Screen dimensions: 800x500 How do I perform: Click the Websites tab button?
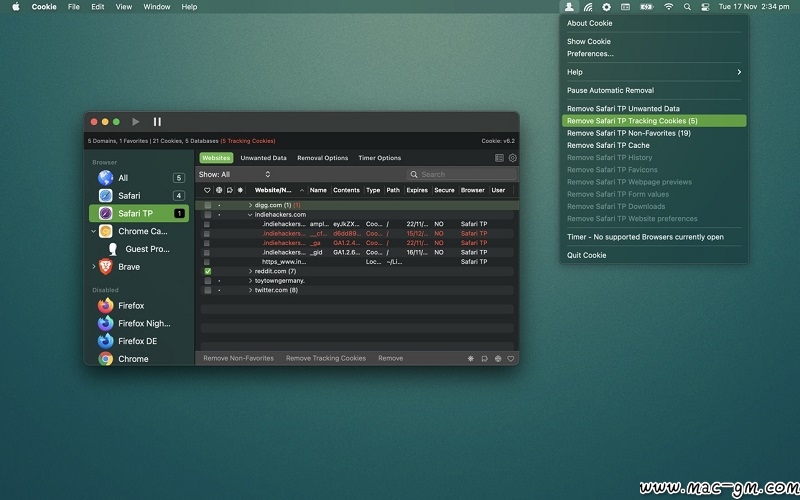[216, 158]
